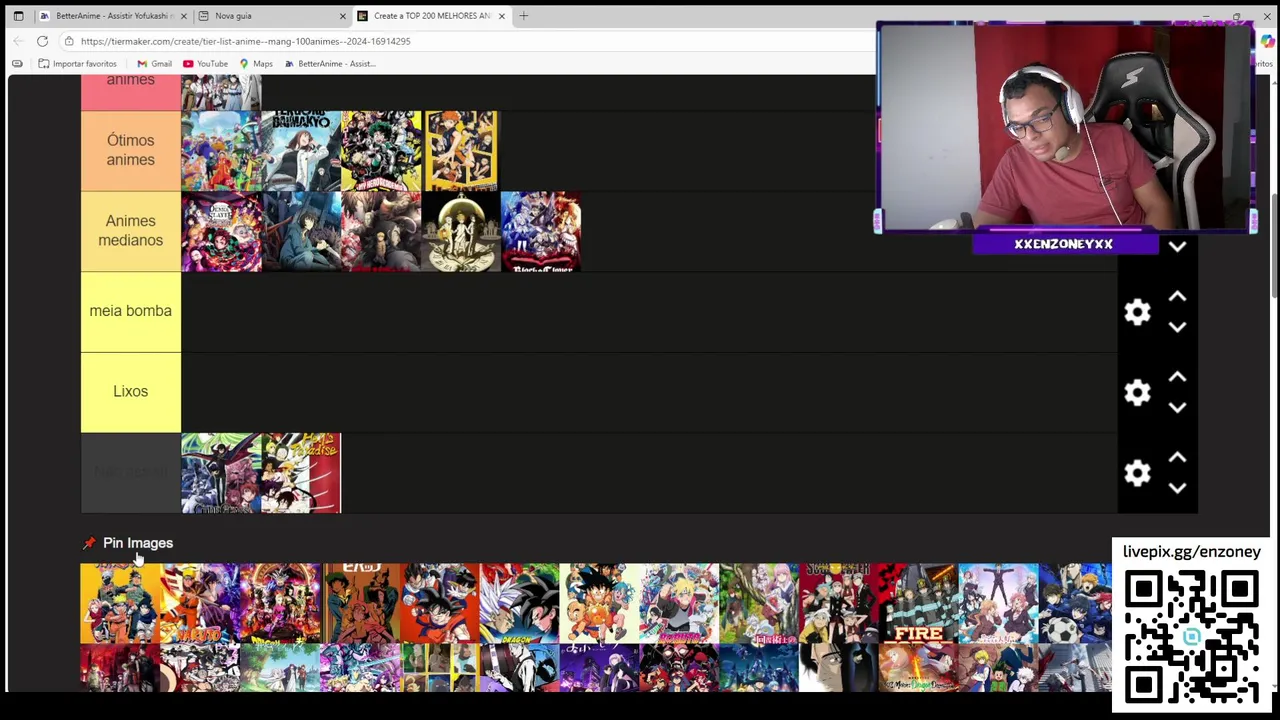Close the Nova guia tab
Screen dimensions: 1280x720
point(342,16)
